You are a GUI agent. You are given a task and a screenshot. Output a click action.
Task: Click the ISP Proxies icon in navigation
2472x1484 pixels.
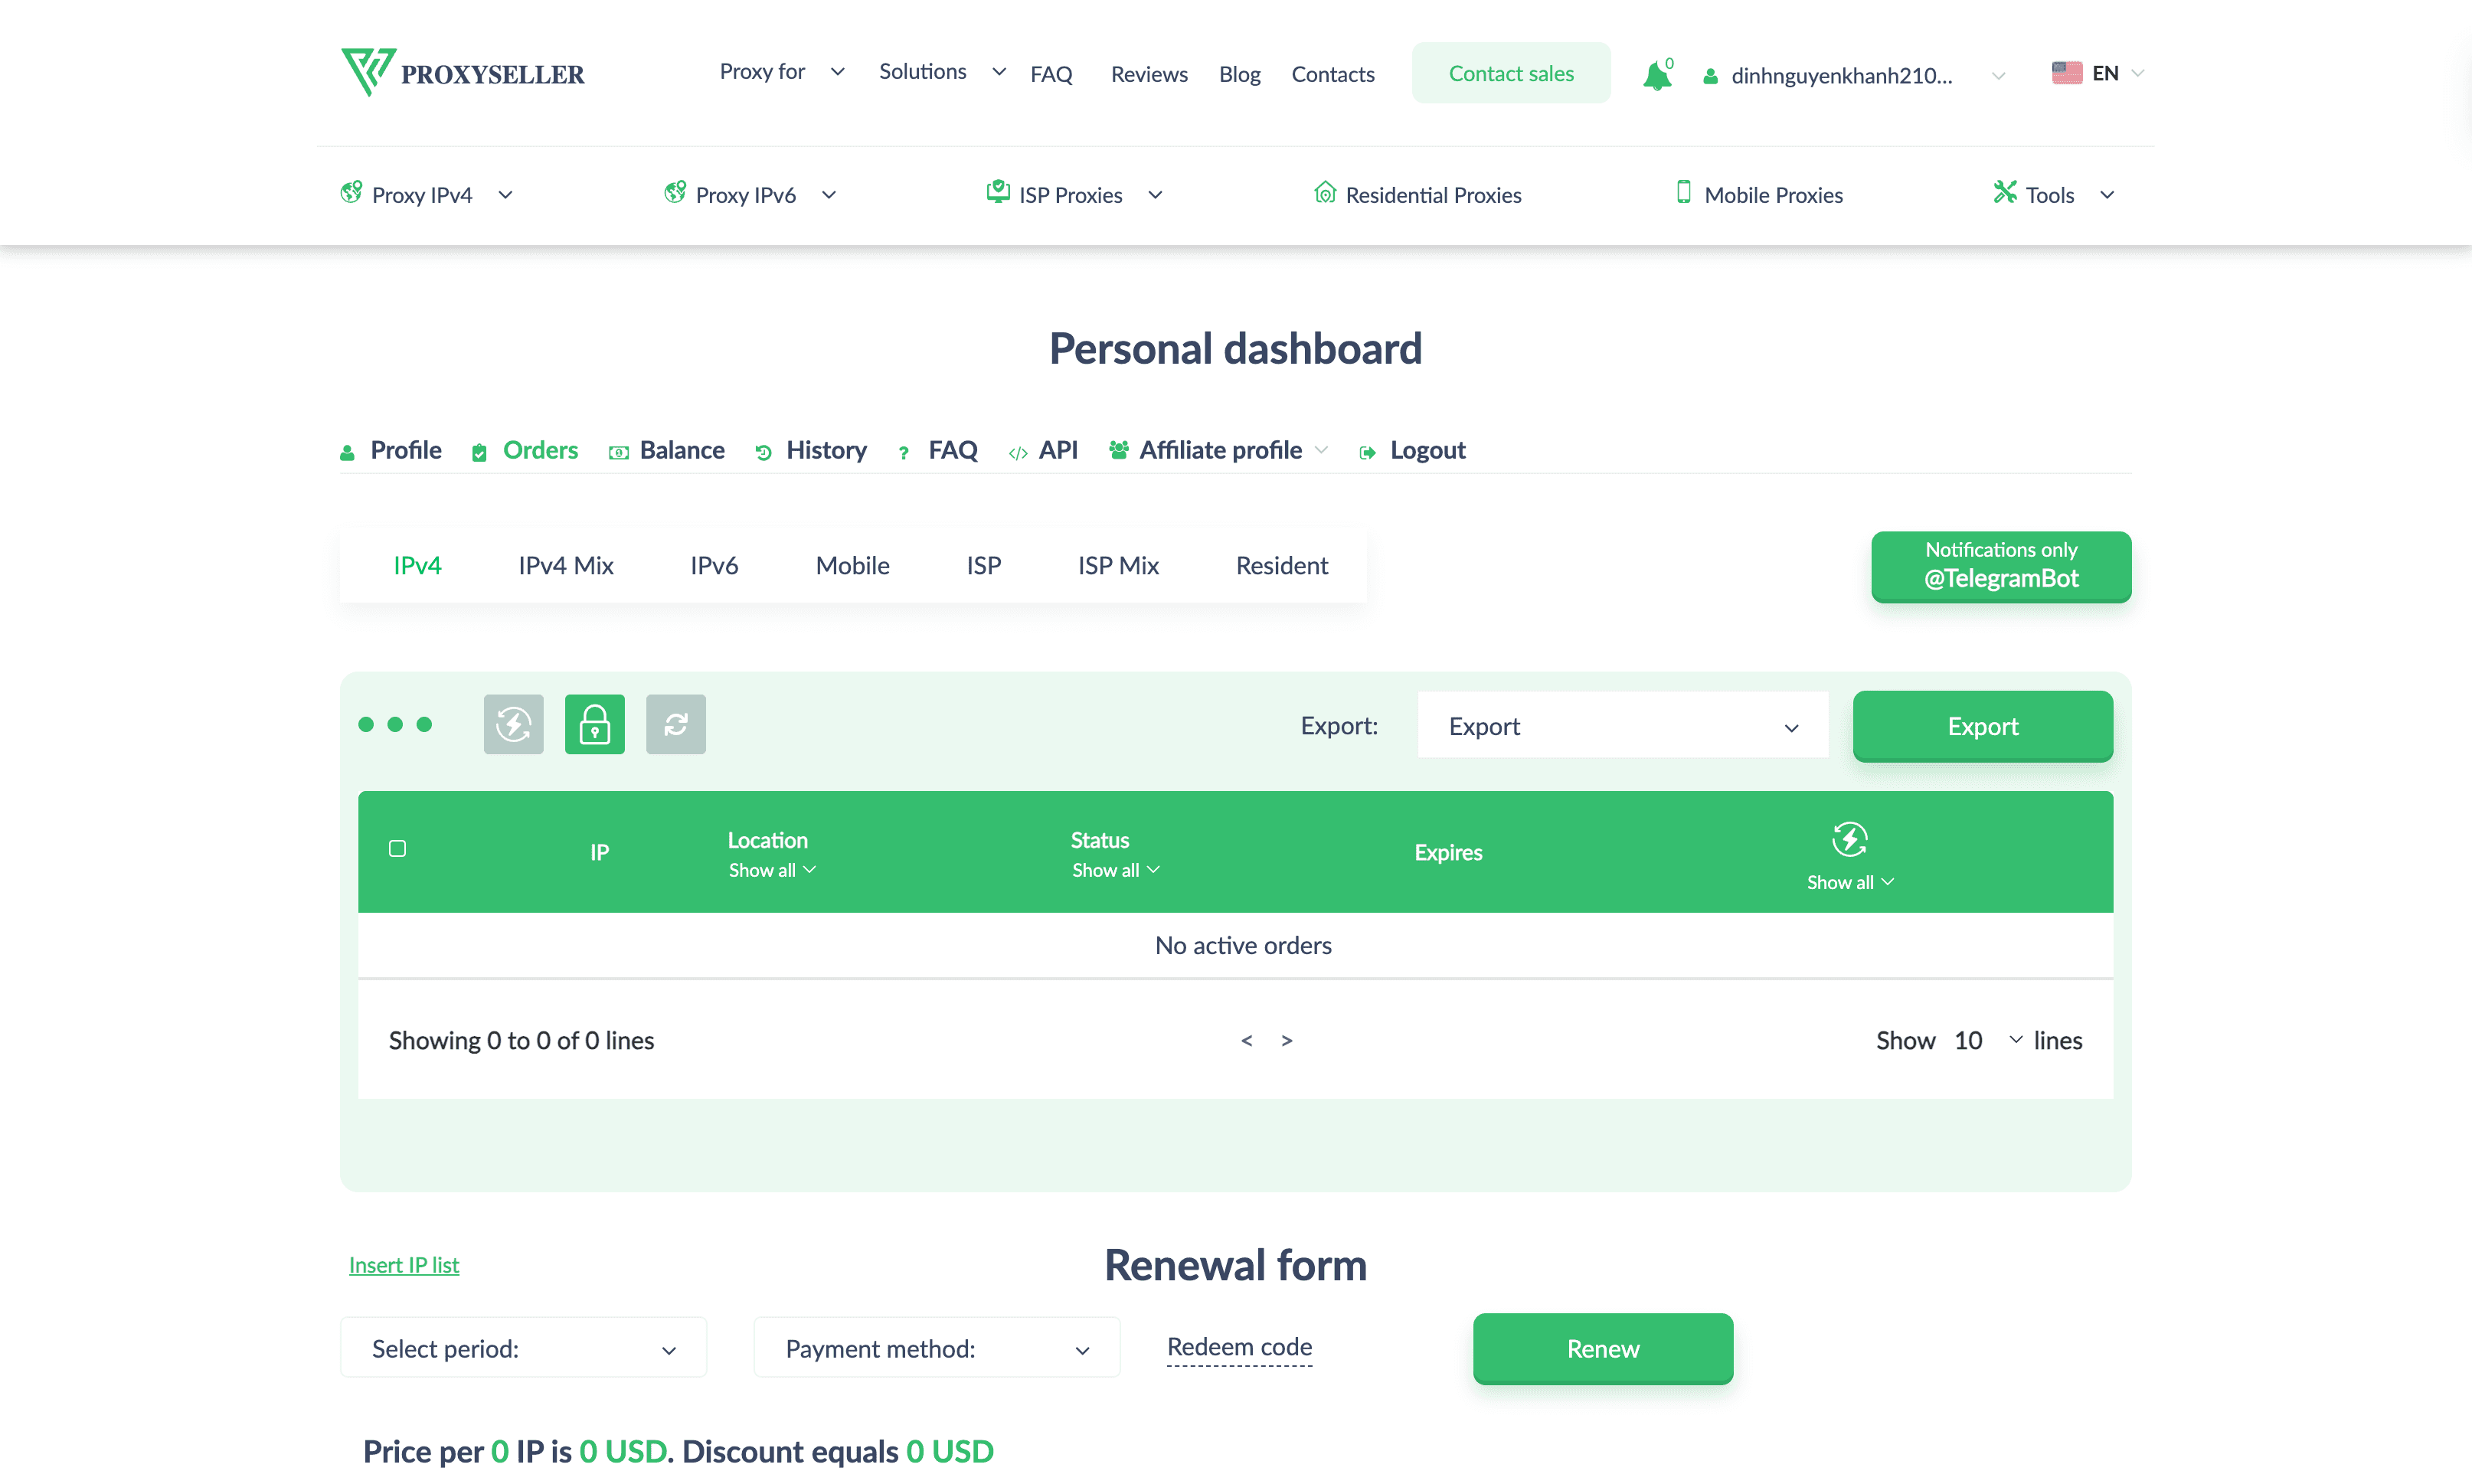click(x=997, y=192)
